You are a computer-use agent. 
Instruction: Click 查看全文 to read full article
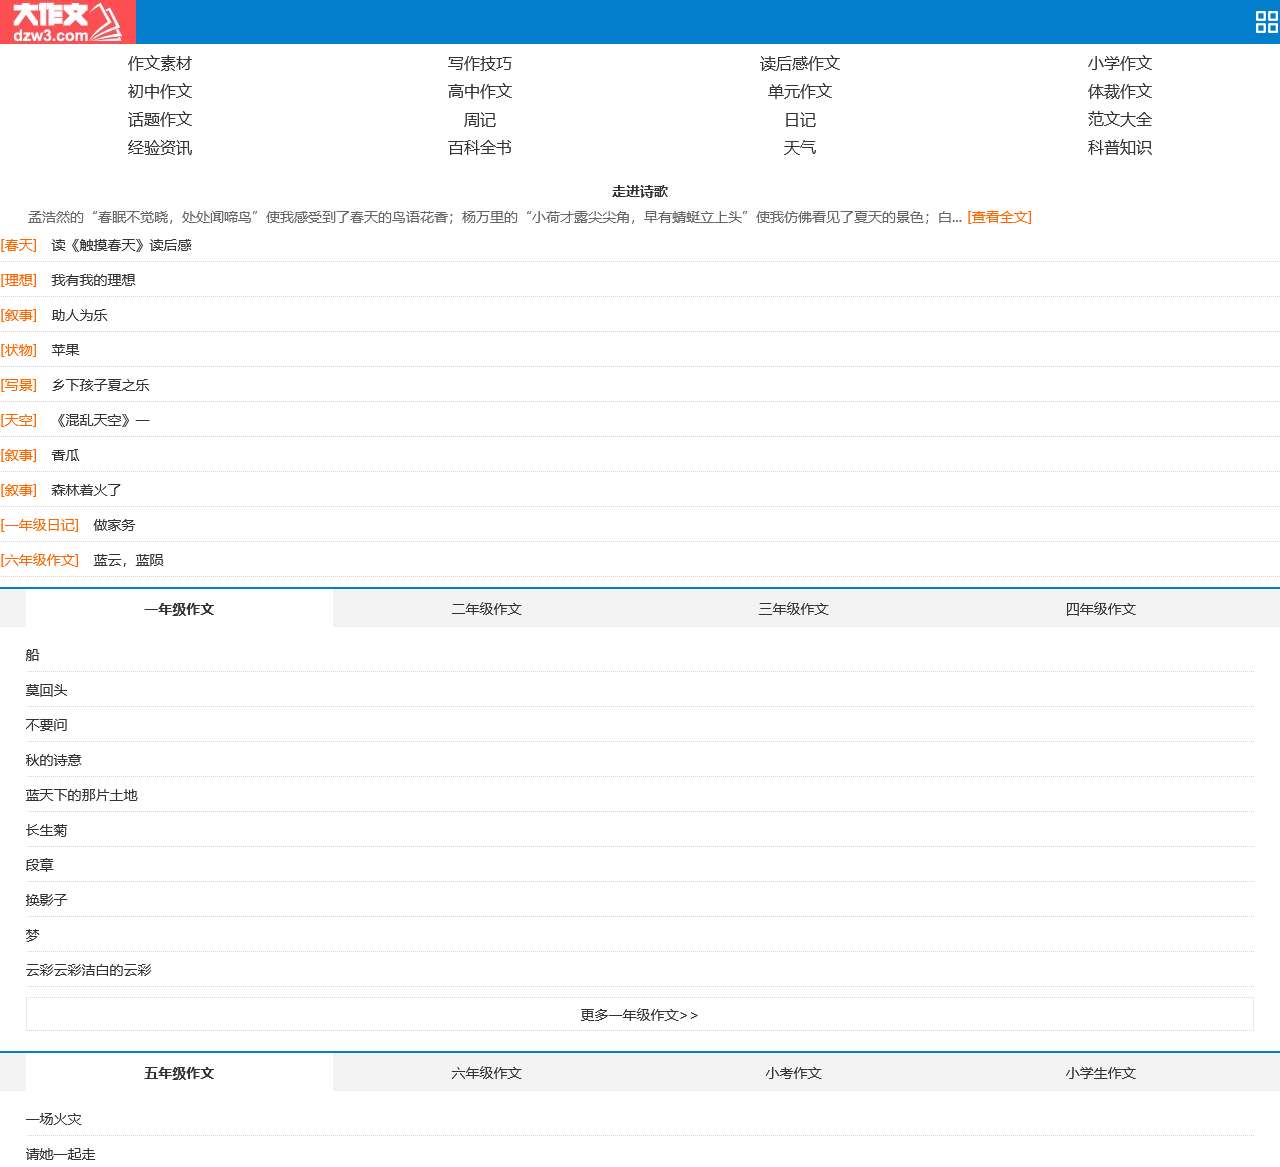click(1000, 217)
